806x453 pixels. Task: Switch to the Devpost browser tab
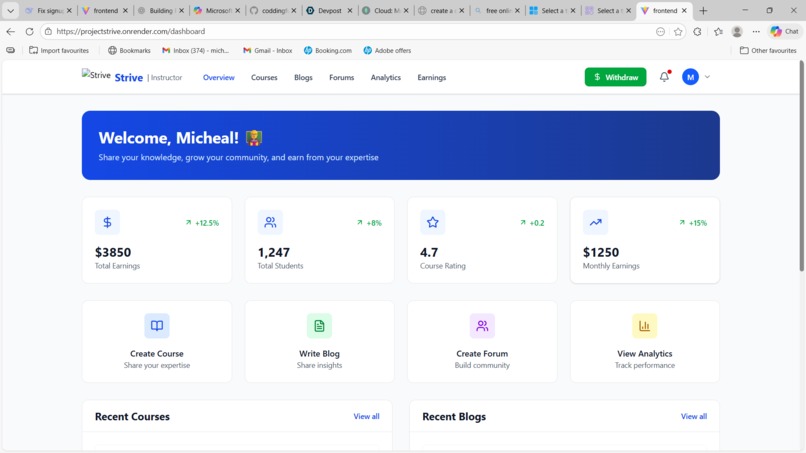pyautogui.click(x=329, y=10)
